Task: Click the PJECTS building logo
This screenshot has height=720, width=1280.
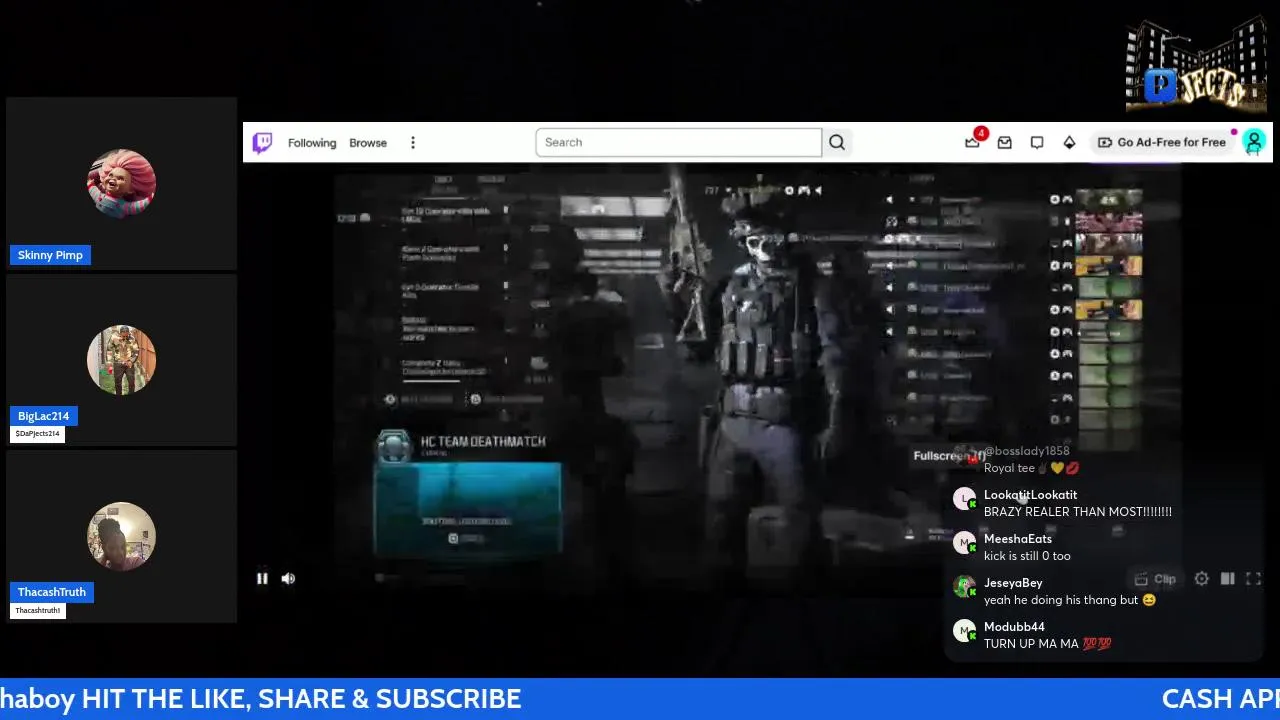Action: [1196, 64]
